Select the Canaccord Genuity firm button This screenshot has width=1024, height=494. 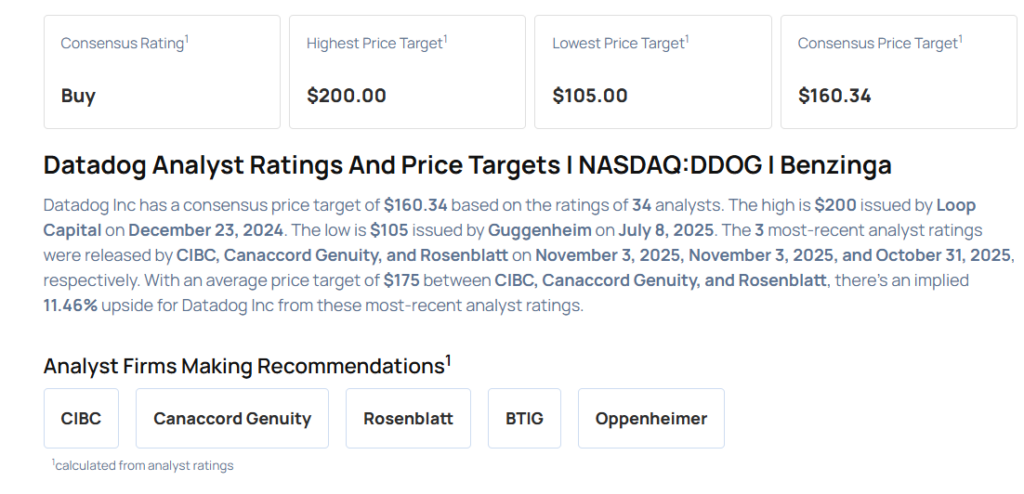pos(232,418)
